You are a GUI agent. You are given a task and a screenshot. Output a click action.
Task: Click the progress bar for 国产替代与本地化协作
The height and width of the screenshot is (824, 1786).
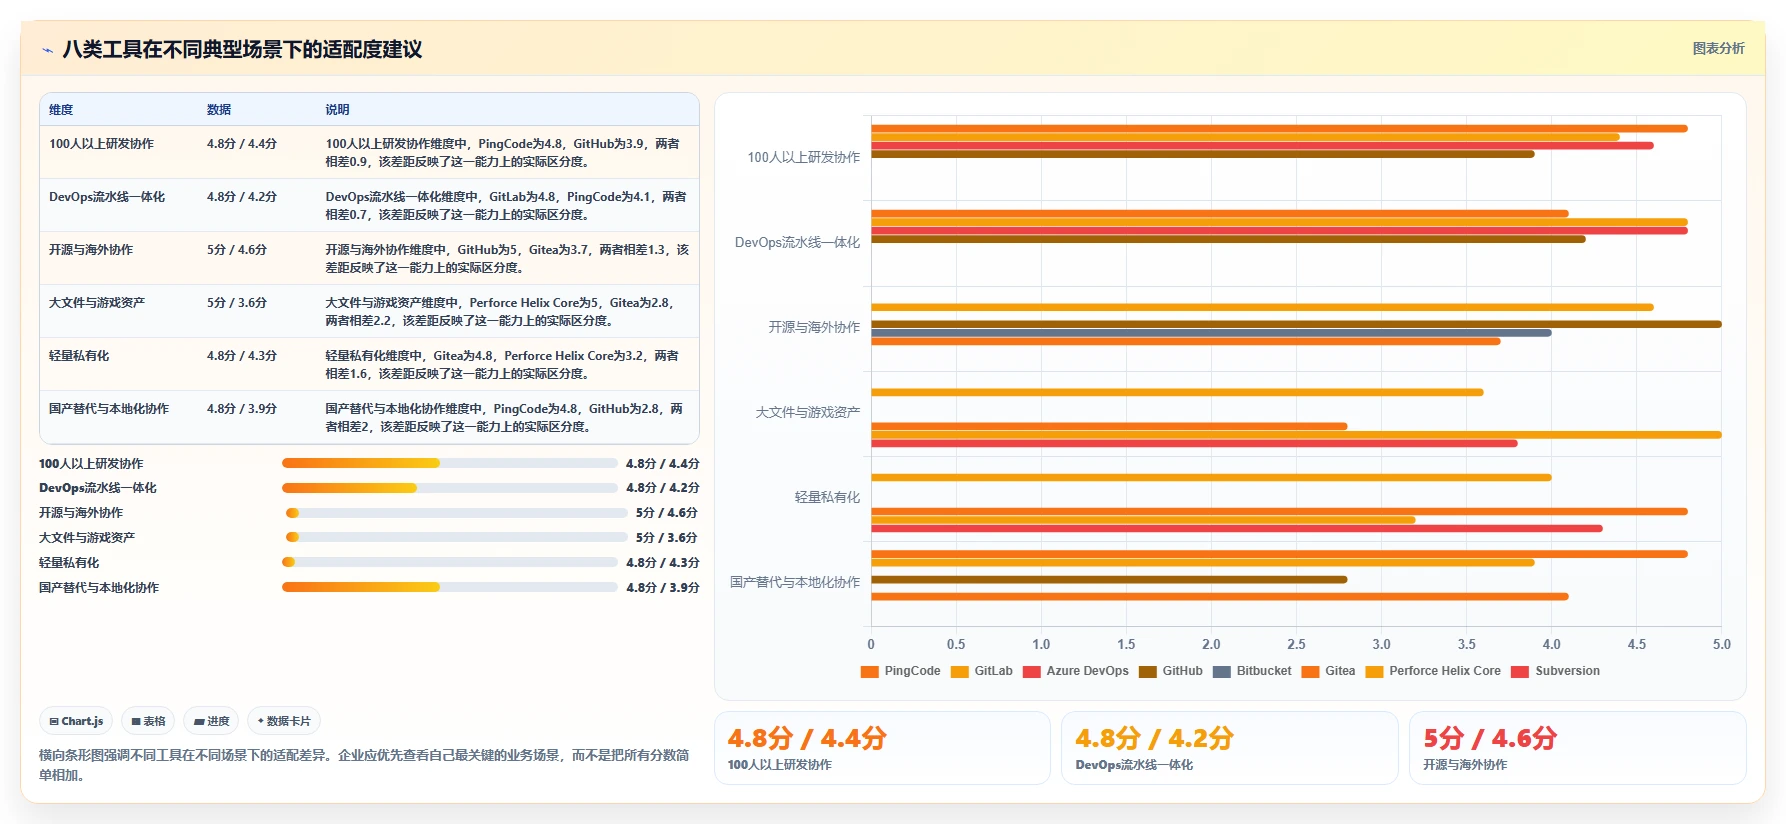[x=449, y=587]
